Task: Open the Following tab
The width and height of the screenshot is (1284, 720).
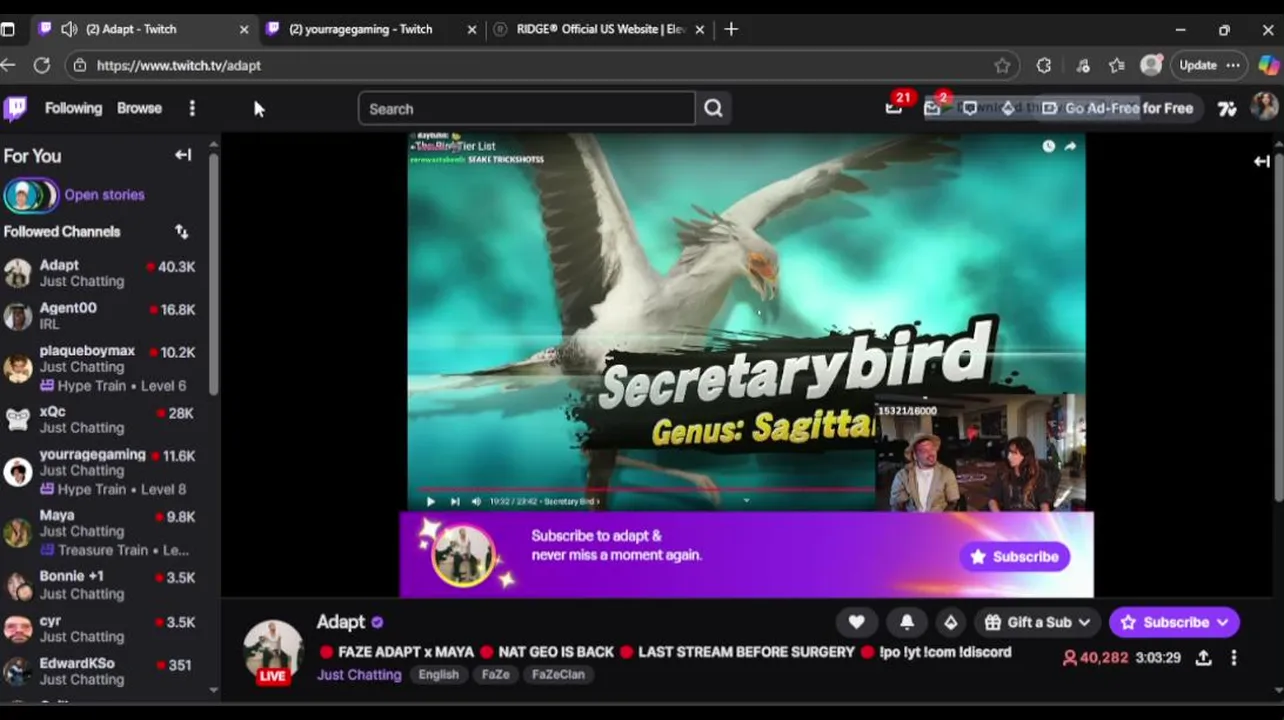Action: (x=73, y=108)
